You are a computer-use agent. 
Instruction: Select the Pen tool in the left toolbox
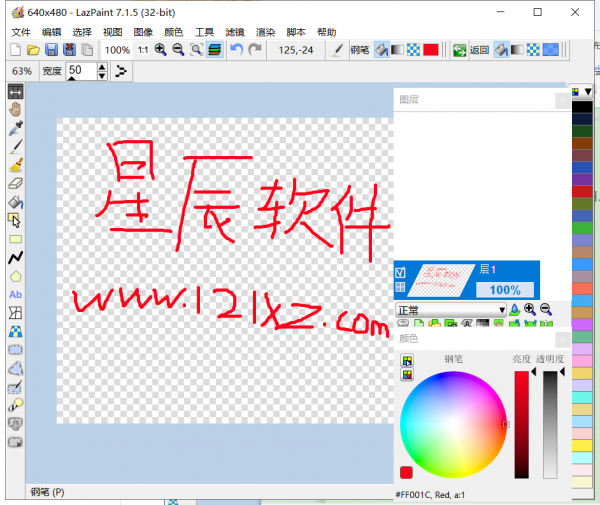point(15,147)
